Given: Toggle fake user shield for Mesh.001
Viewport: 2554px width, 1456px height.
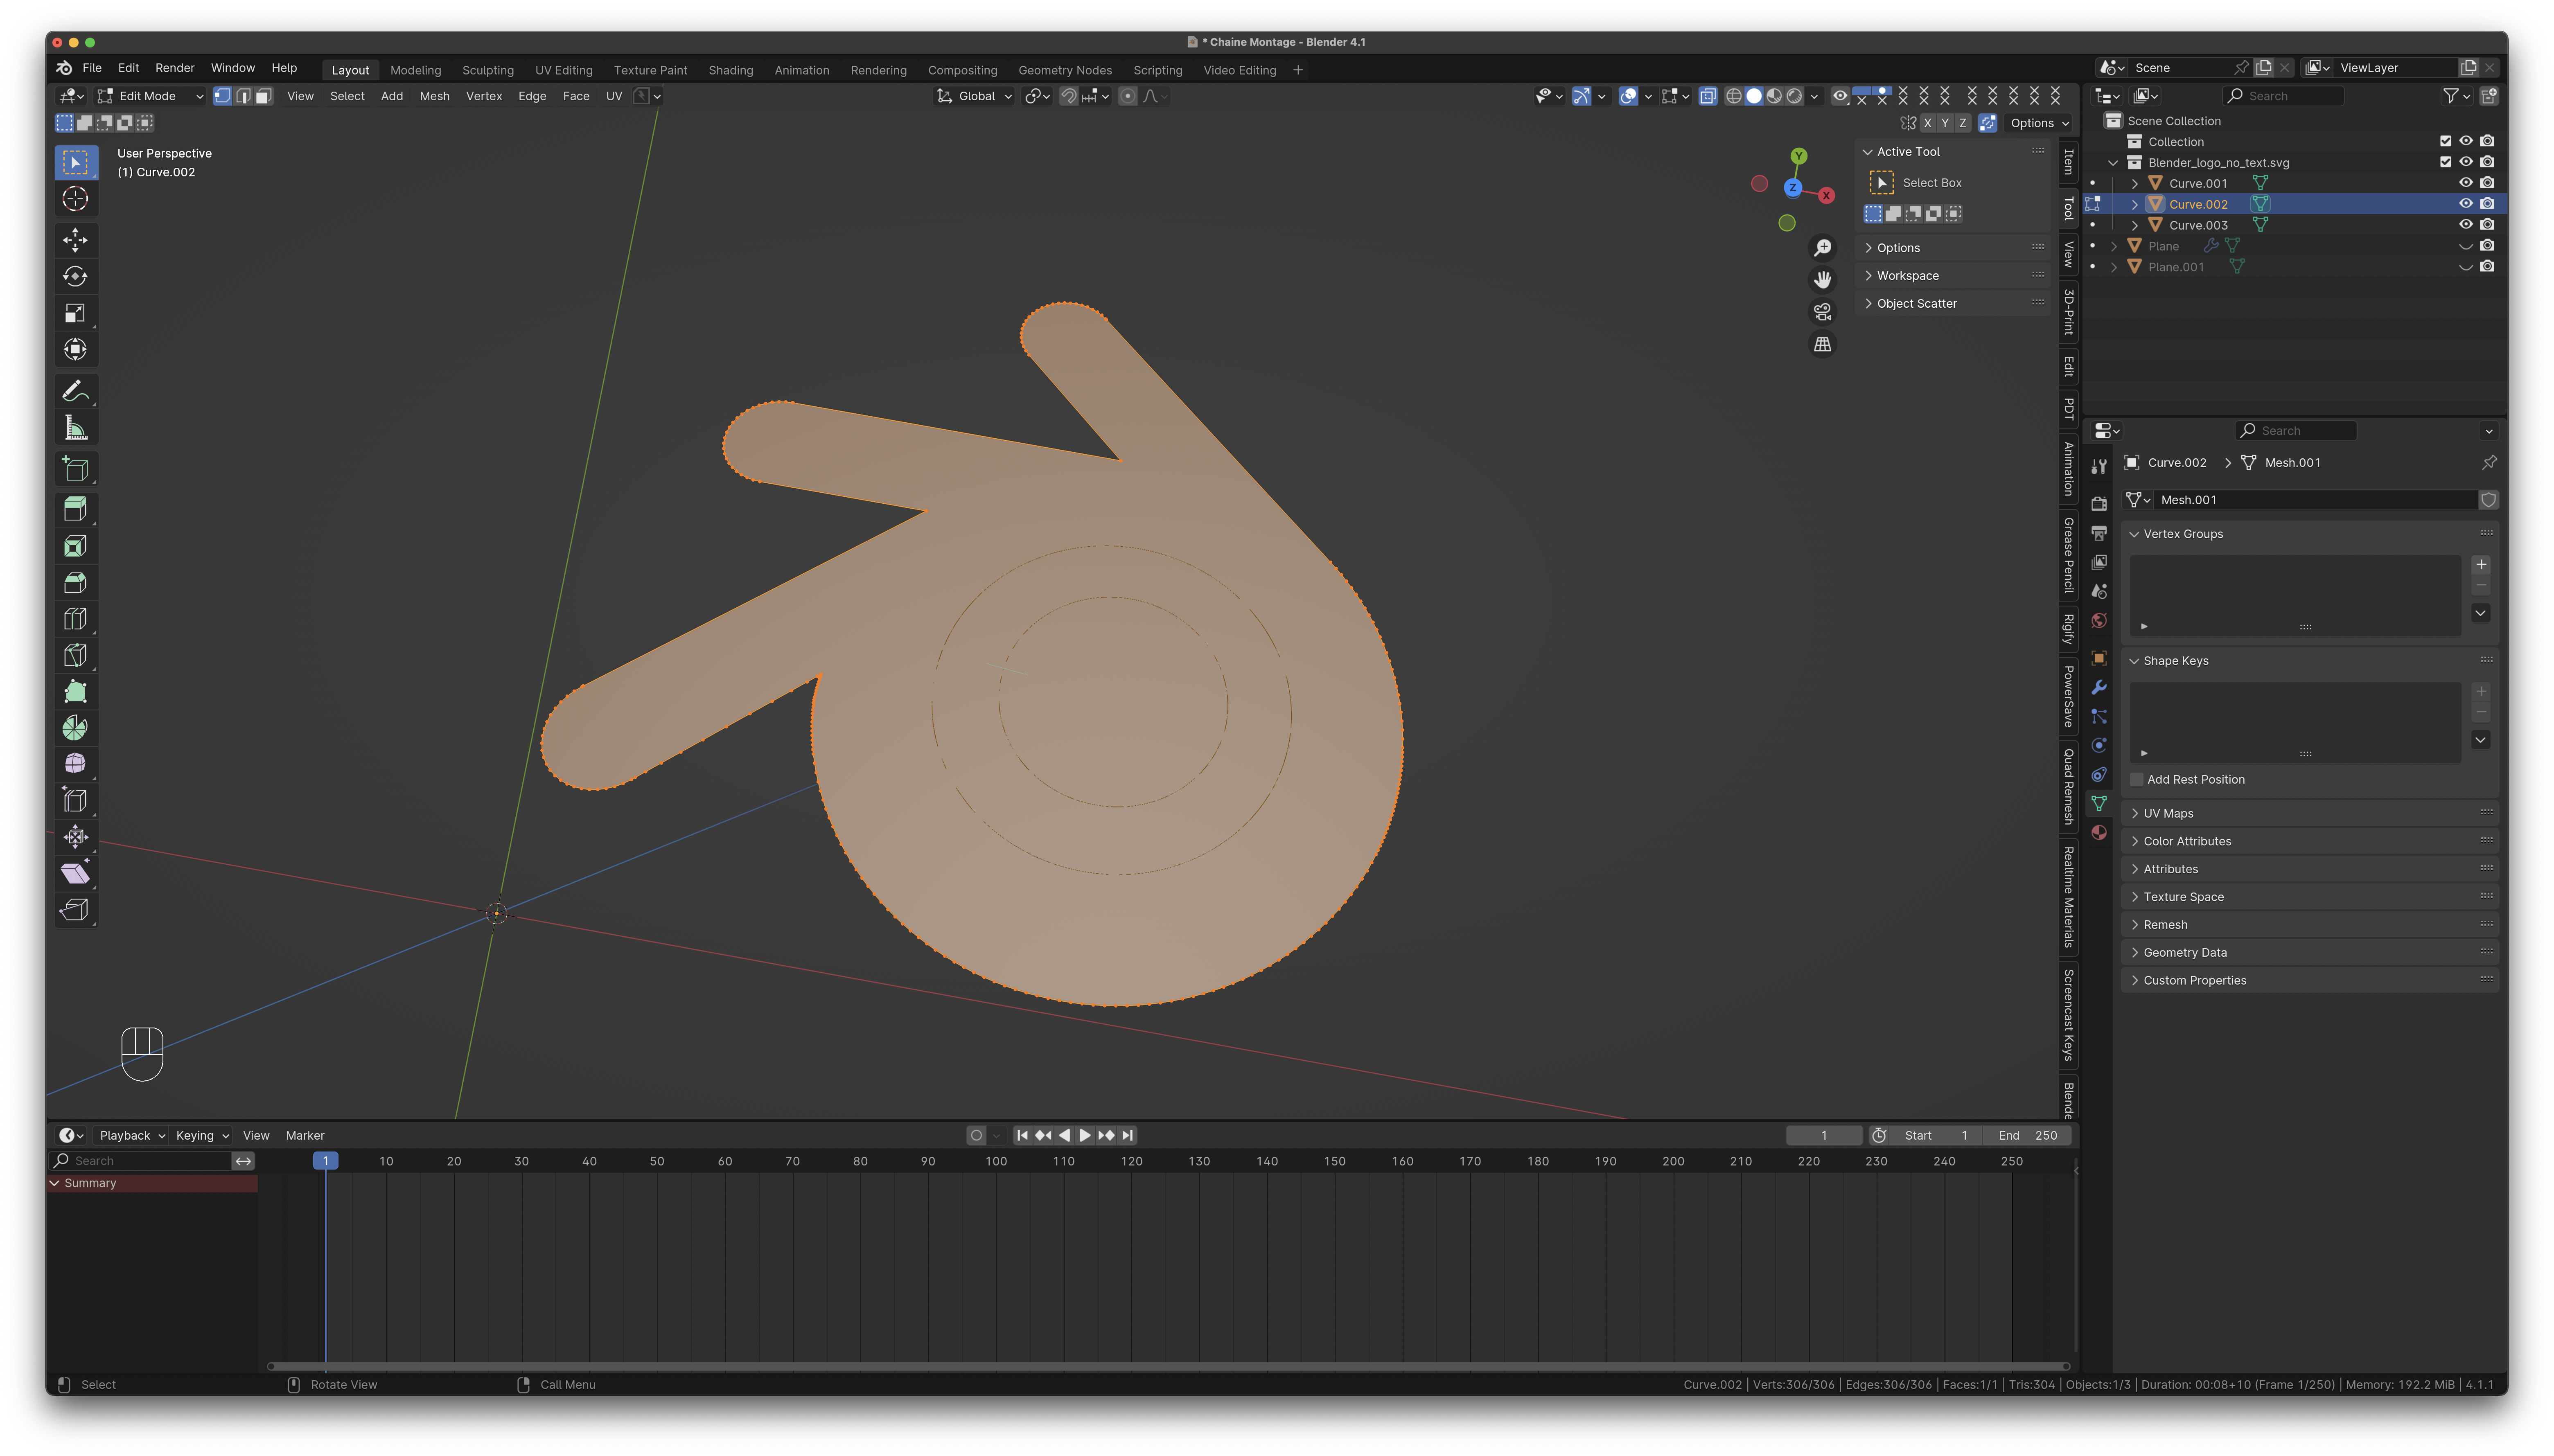Looking at the screenshot, I should coord(2489,500).
